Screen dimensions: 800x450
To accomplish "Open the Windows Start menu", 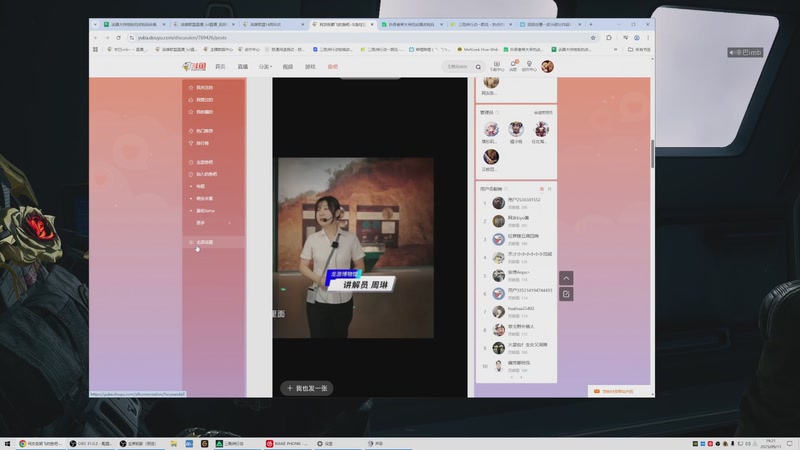I will point(7,444).
